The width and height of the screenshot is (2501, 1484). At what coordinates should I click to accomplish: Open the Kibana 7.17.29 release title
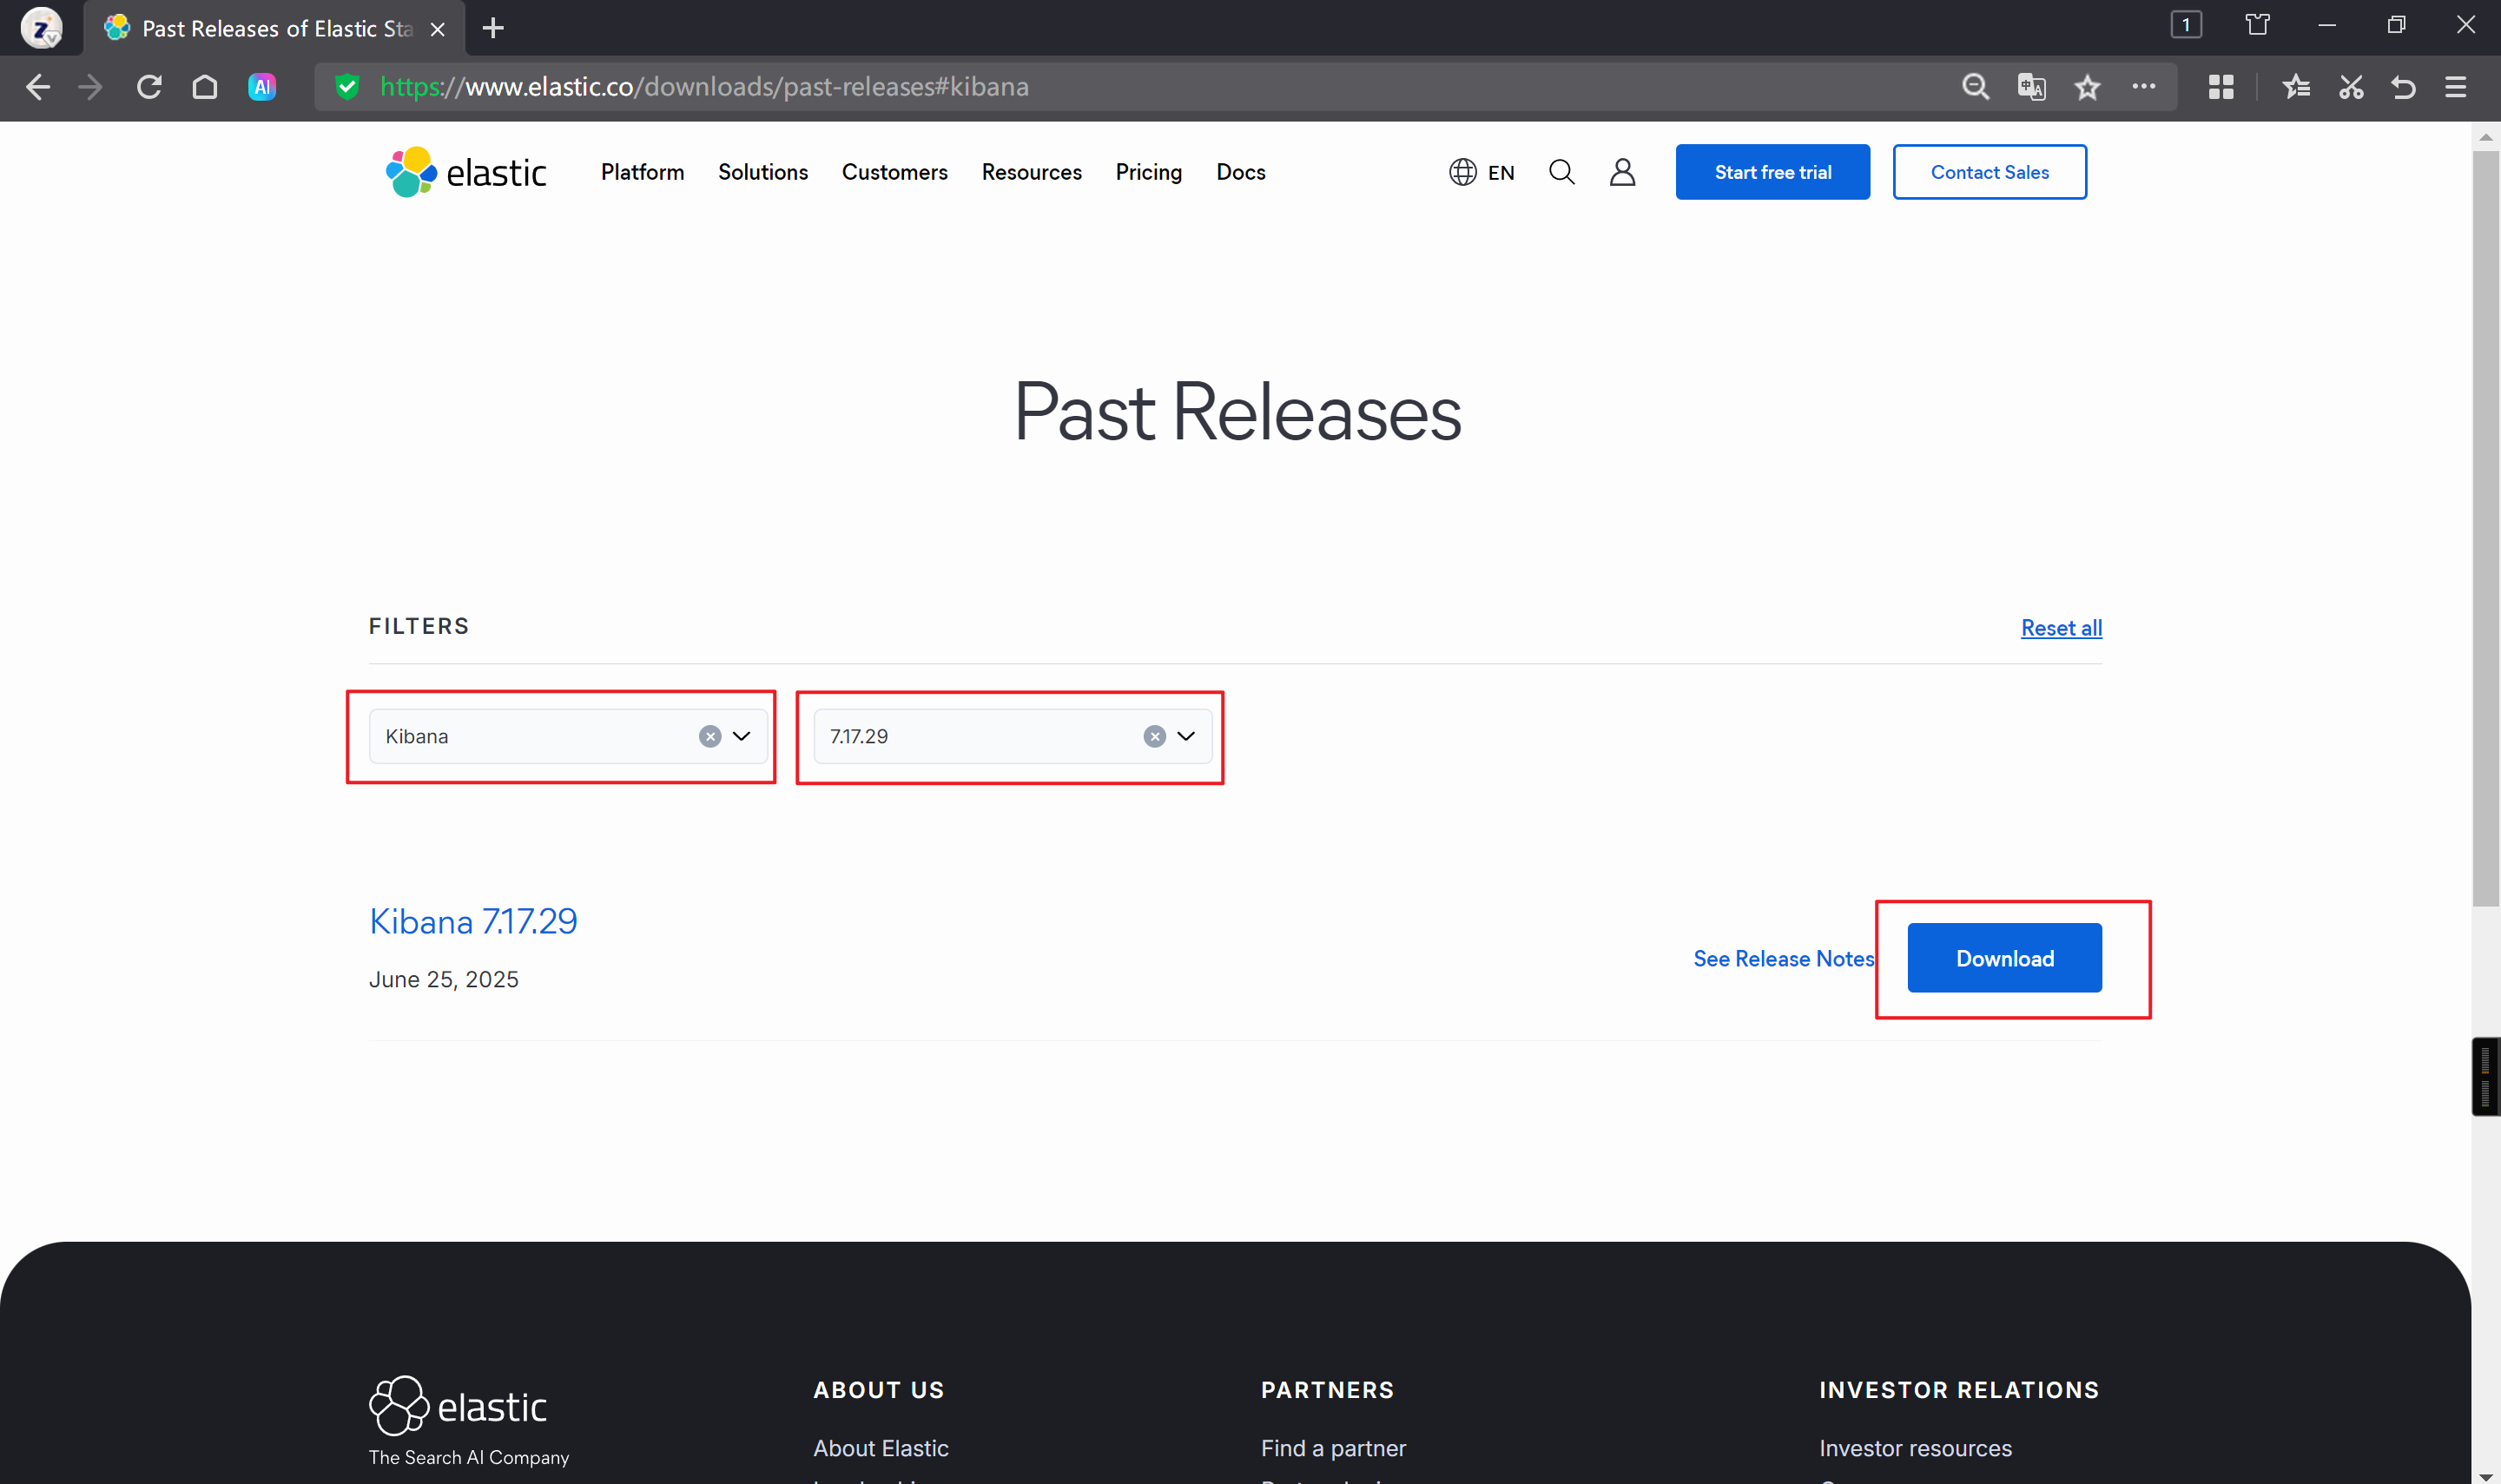tap(473, 921)
